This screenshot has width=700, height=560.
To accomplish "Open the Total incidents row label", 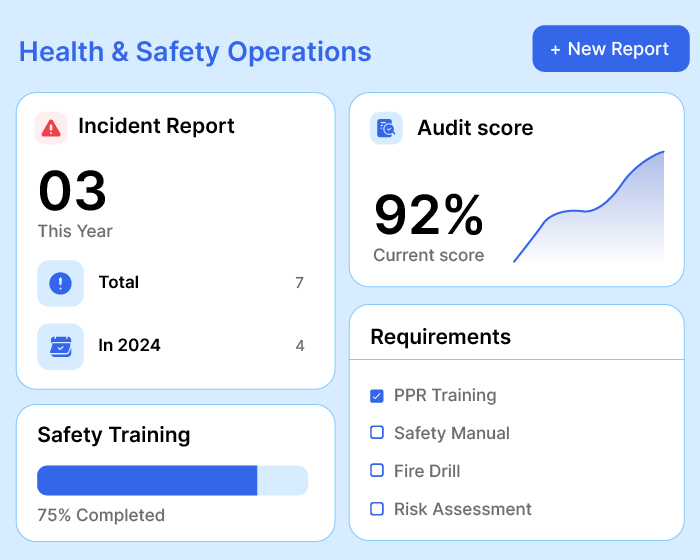I will (x=119, y=283).
